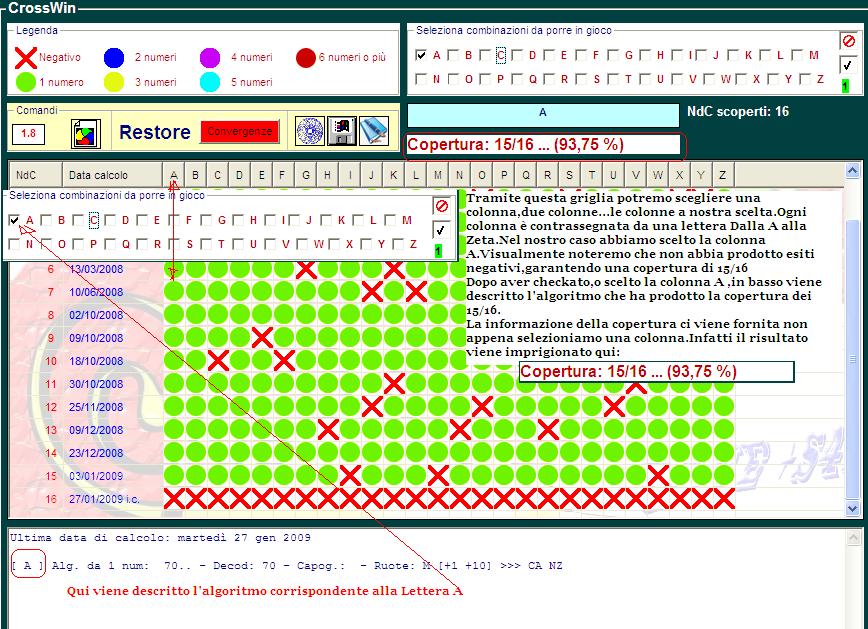Click the column B header in the grid
Image resolution: width=868 pixels, height=629 pixels.
pos(195,175)
